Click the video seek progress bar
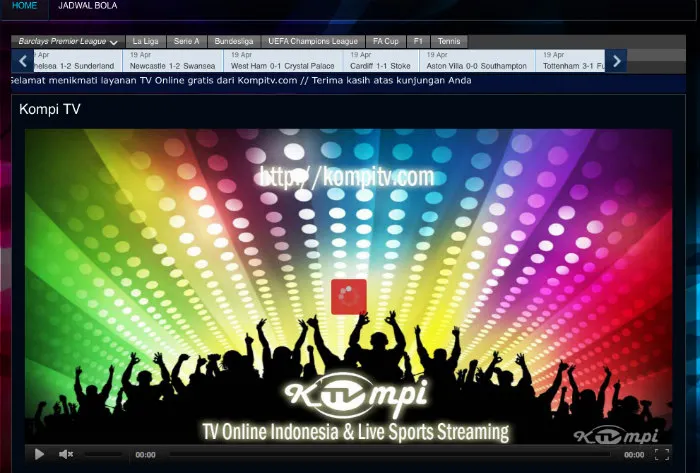 [390, 454]
